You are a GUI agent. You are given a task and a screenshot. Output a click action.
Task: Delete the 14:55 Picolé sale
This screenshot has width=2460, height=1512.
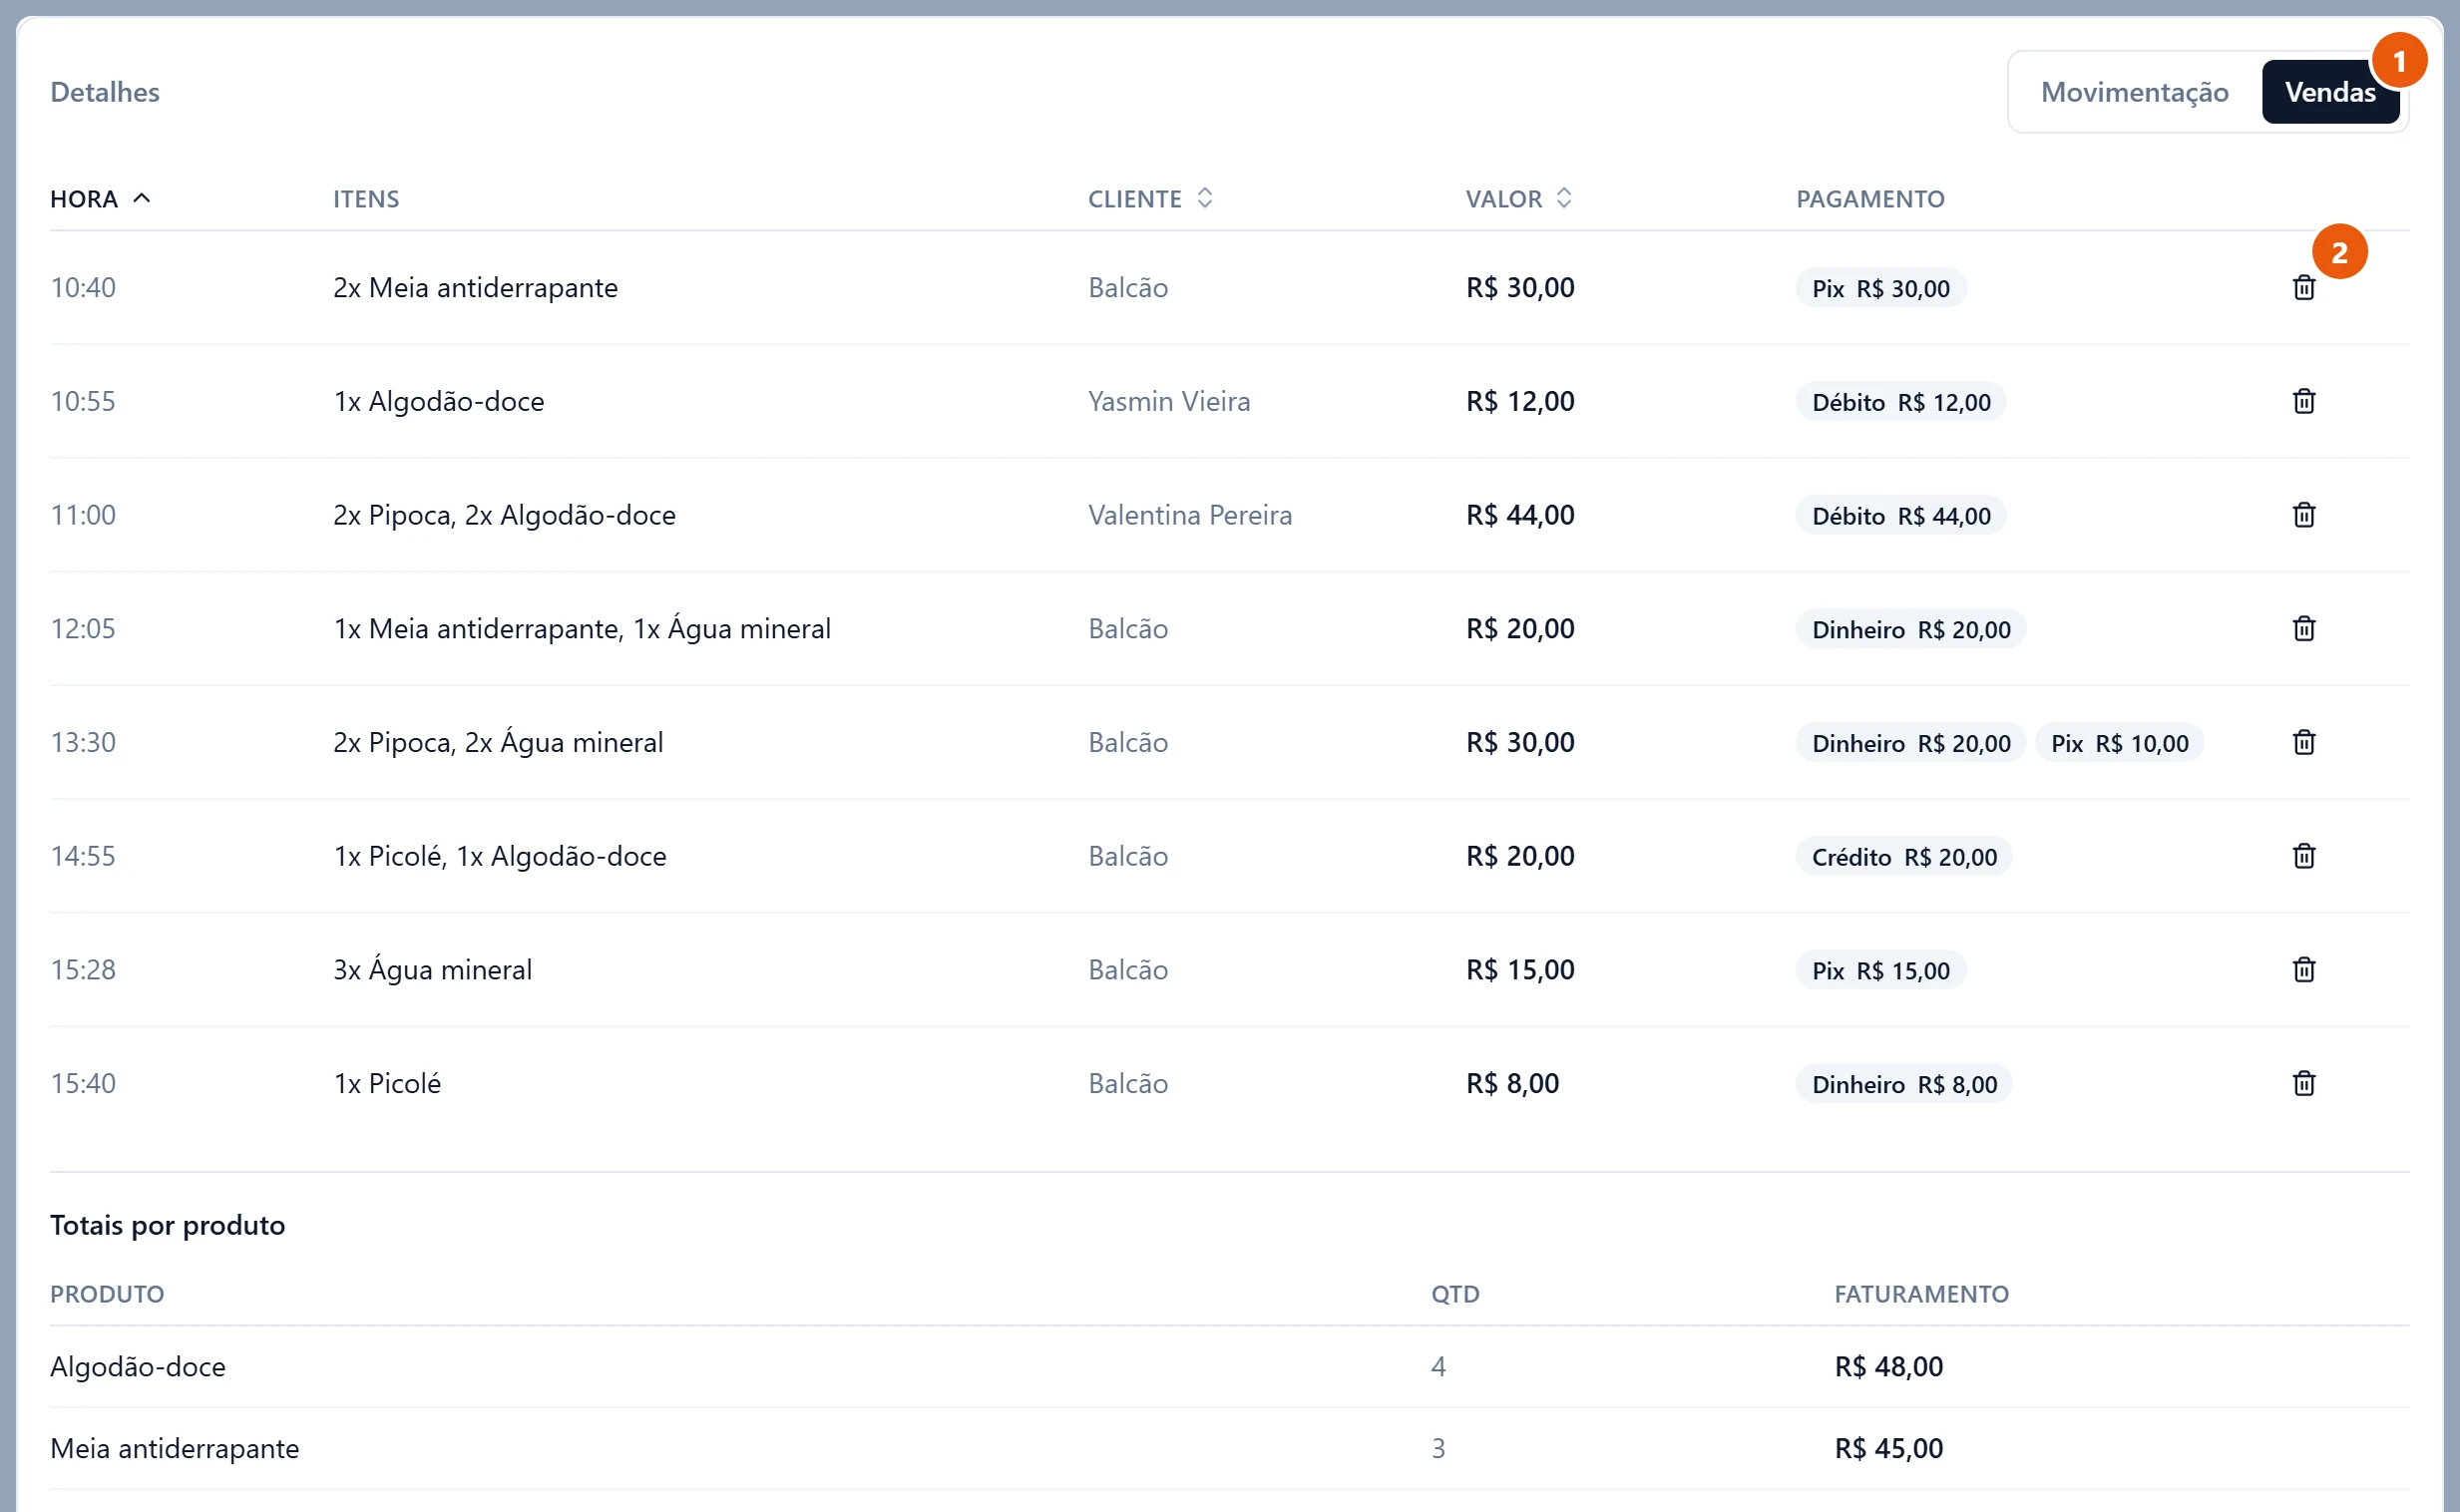point(2303,856)
